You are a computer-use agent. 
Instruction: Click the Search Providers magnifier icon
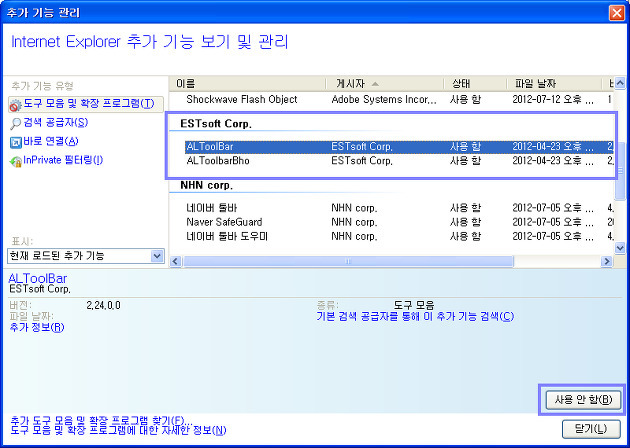tap(15, 123)
